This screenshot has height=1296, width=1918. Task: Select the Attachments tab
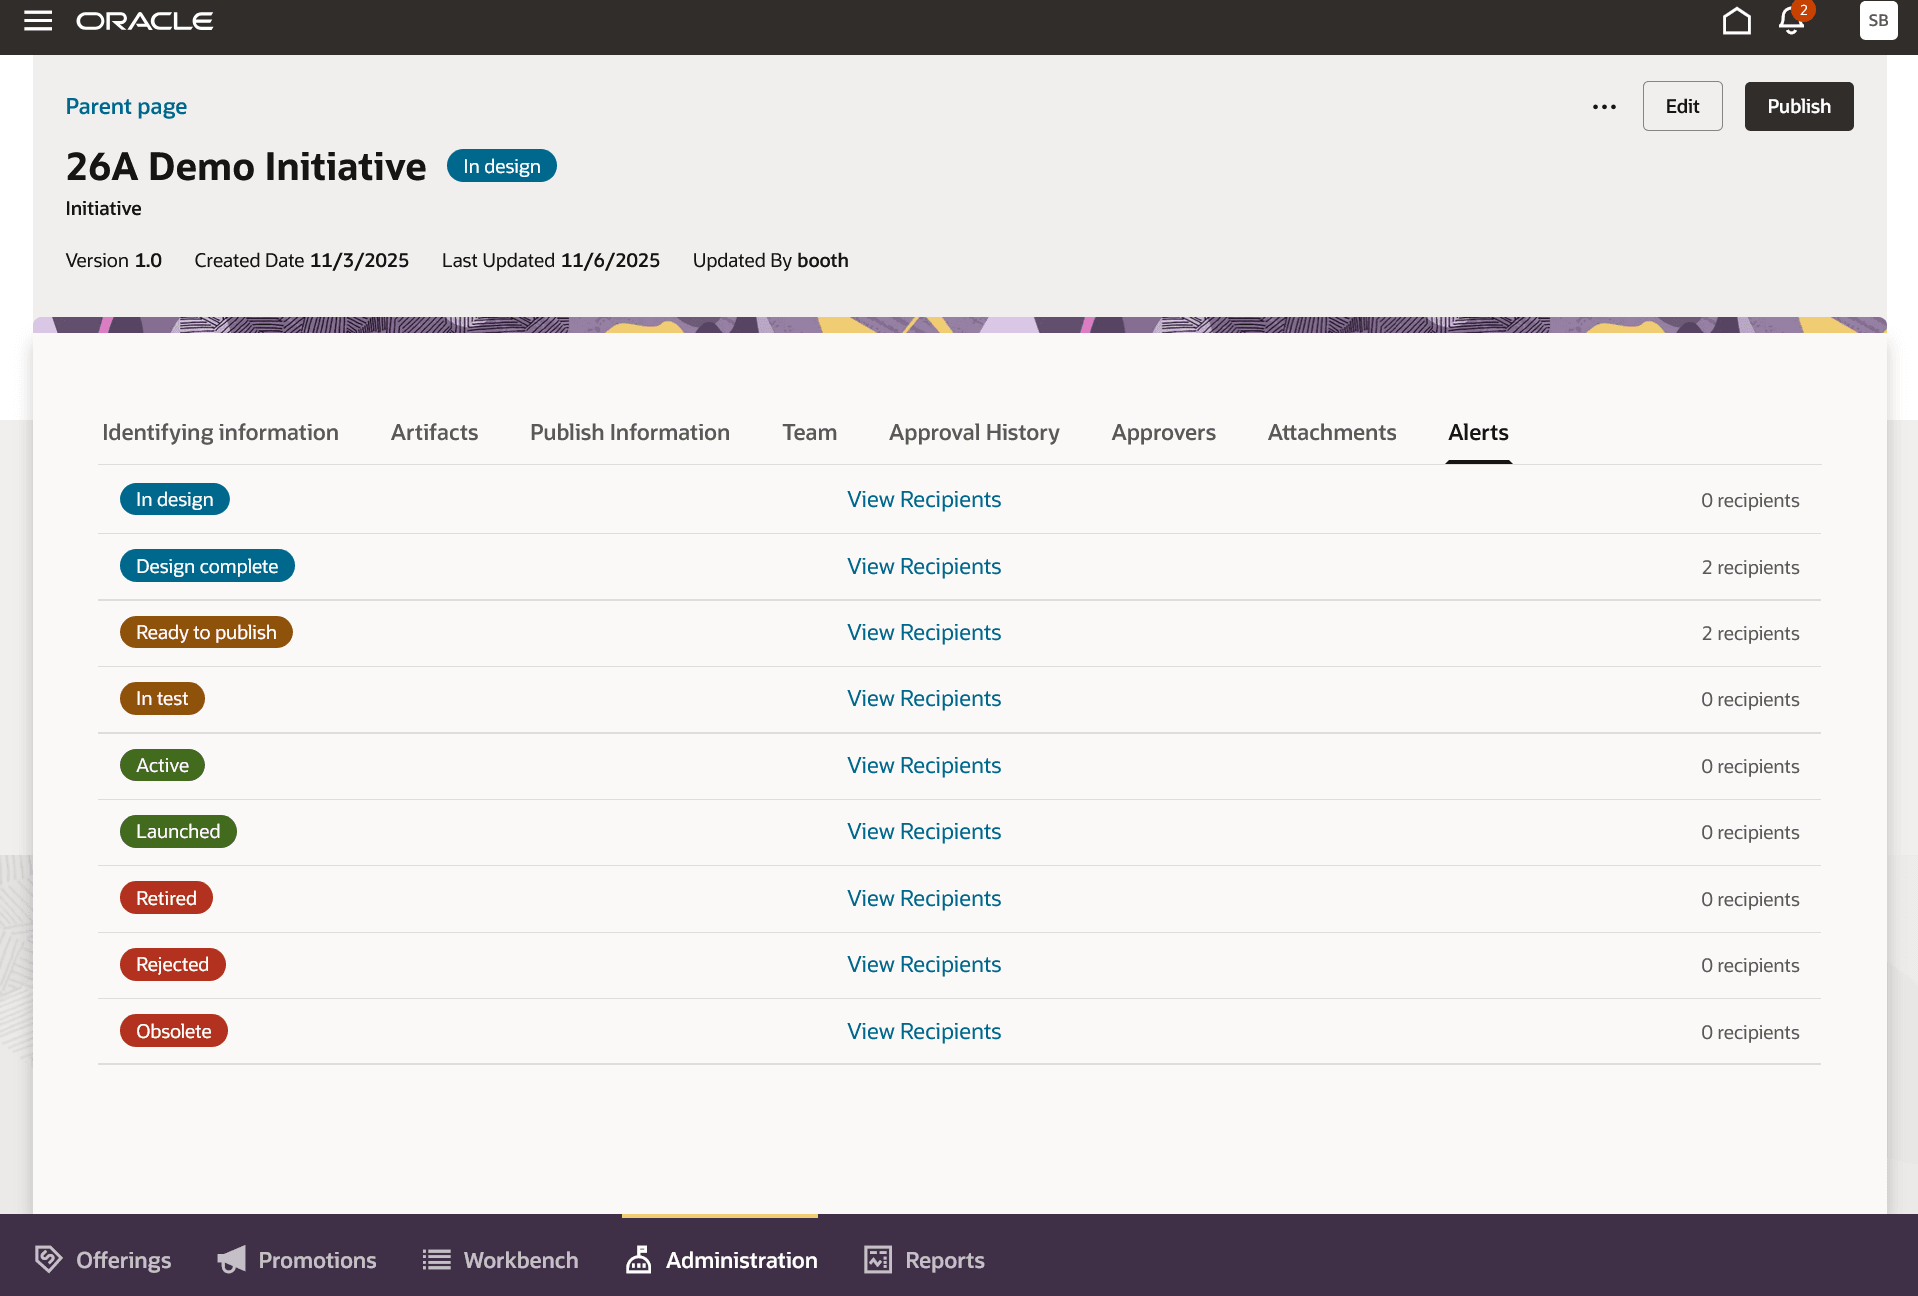click(1332, 432)
